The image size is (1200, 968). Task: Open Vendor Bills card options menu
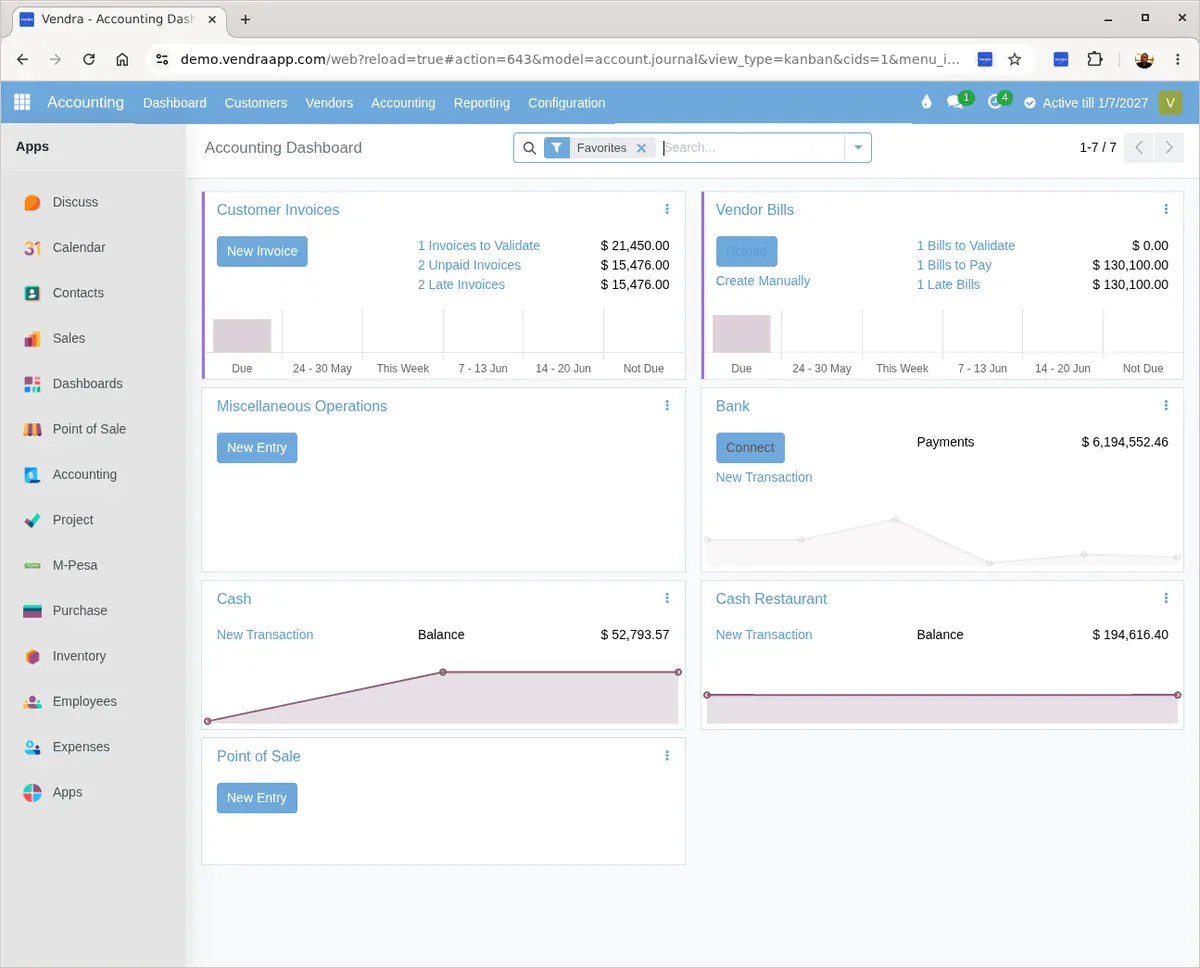[x=1166, y=209]
